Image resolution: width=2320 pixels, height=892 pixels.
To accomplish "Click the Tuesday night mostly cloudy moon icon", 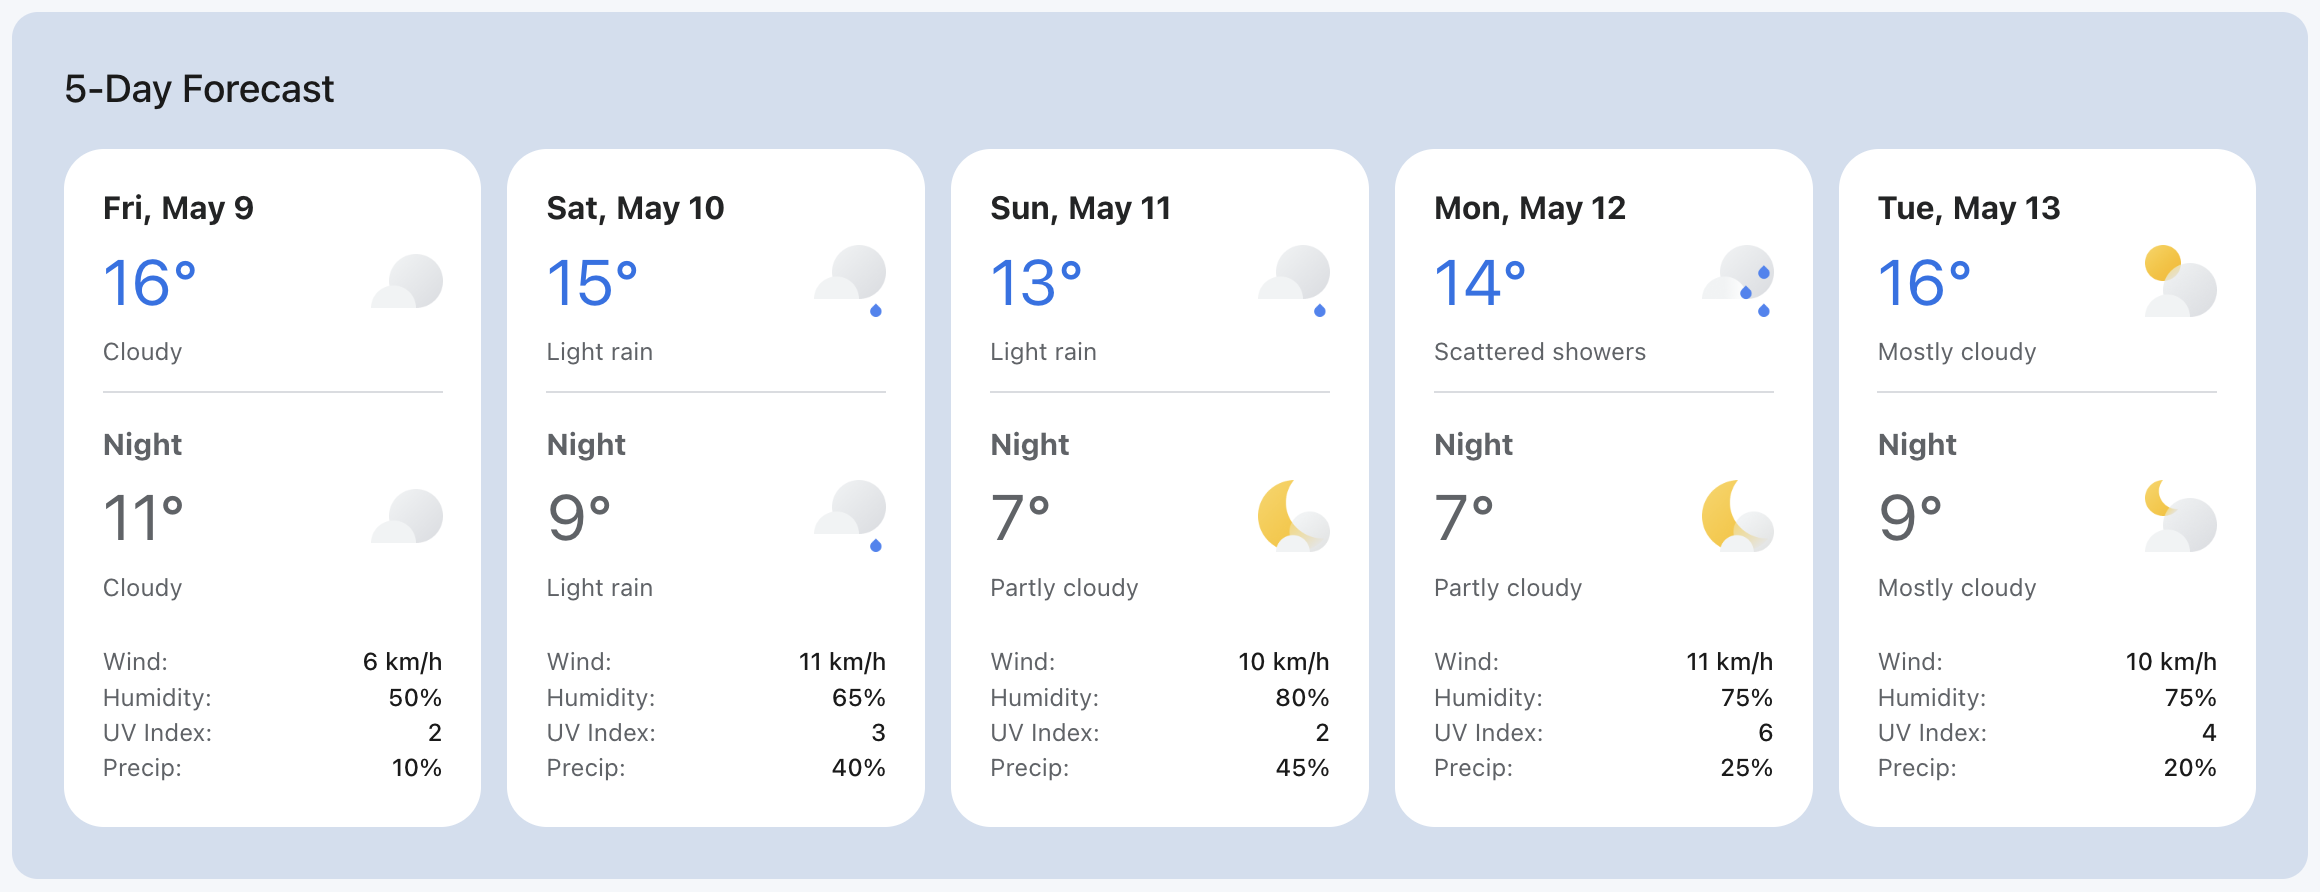I will [2181, 516].
